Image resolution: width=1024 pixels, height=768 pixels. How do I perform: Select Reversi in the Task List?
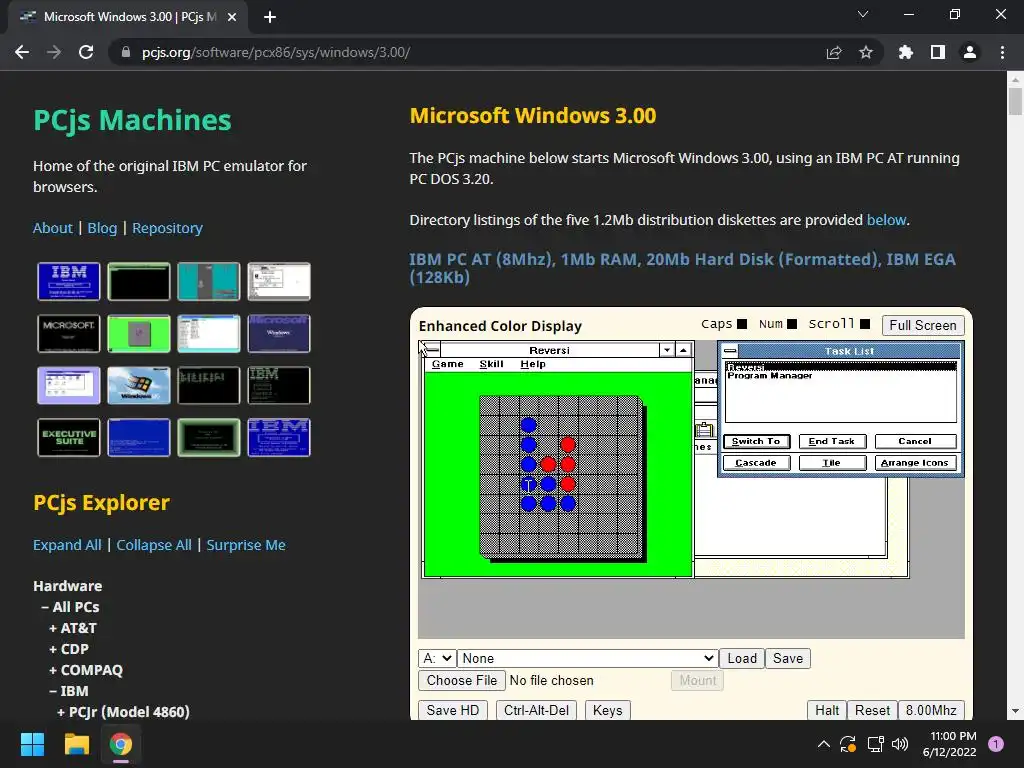point(840,367)
